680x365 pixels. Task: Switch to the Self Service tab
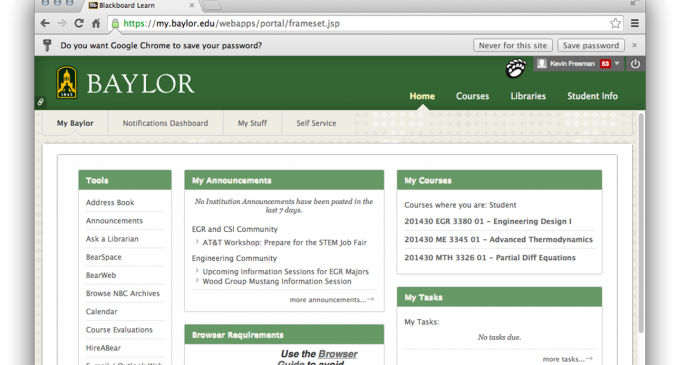(316, 123)
